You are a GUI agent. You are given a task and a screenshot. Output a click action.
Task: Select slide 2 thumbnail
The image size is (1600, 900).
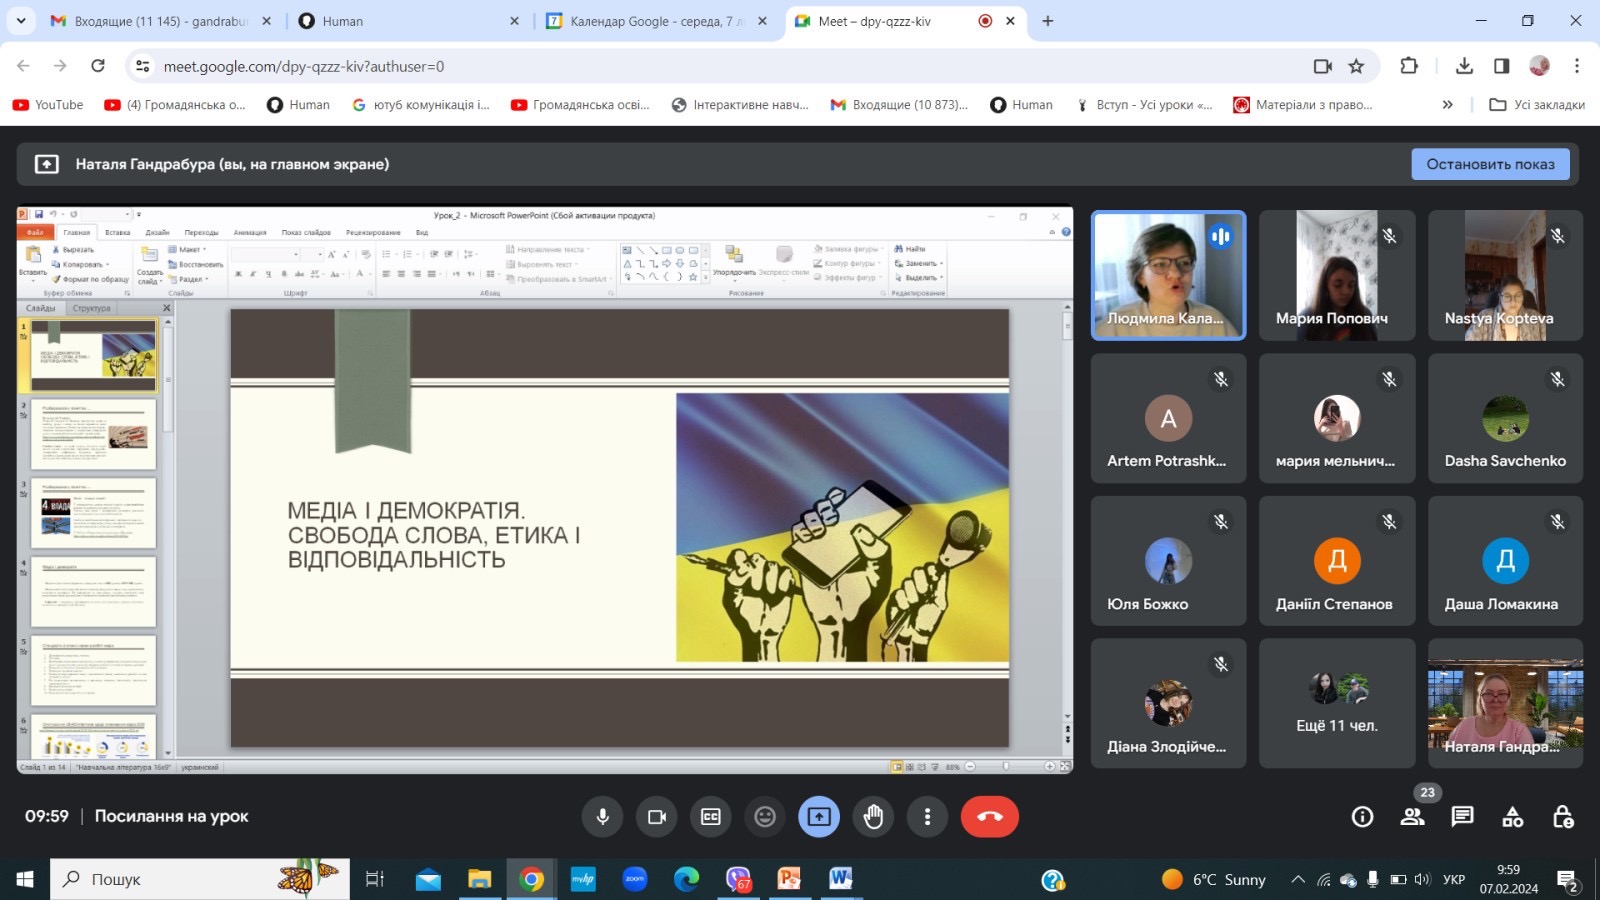click(x=94, y=434)
